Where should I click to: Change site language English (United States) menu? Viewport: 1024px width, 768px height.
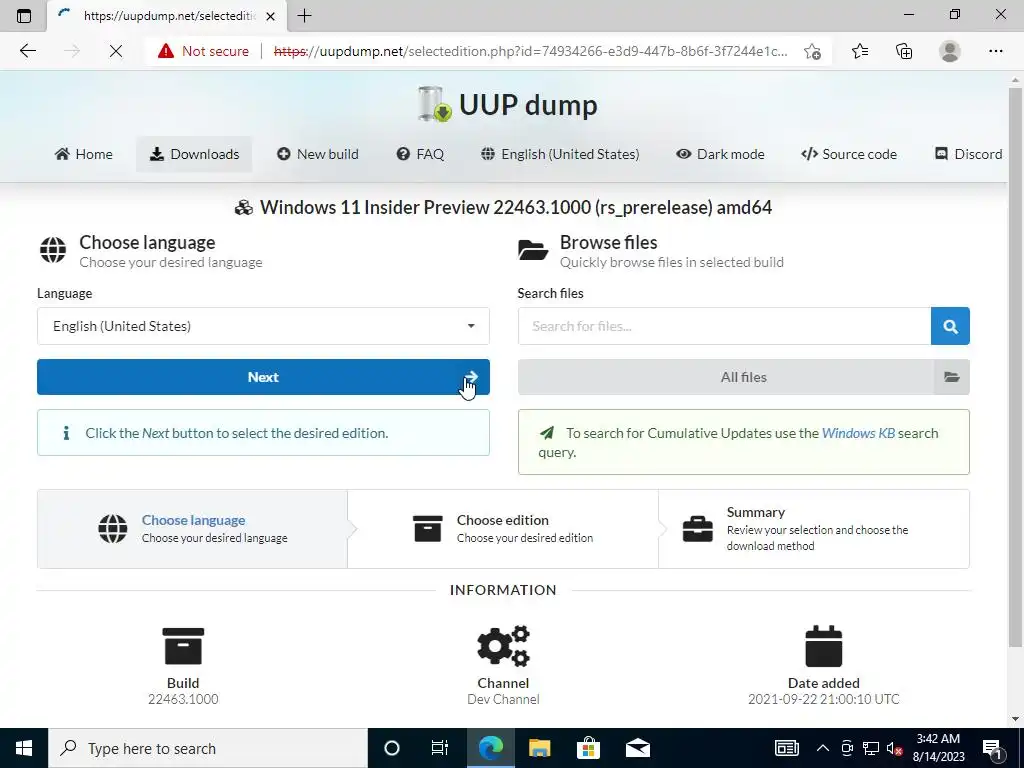[560, 154]
